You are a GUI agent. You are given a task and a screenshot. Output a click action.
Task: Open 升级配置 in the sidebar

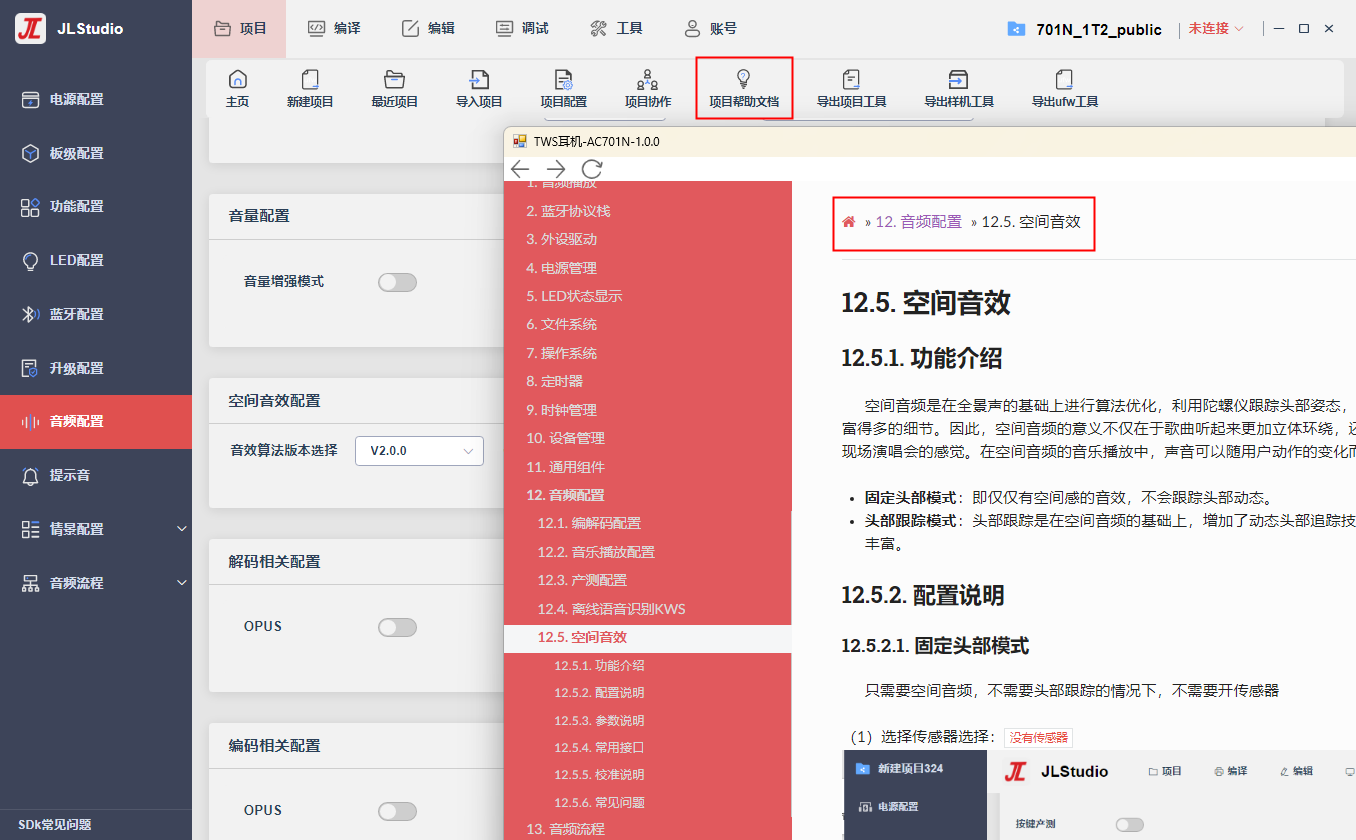pos(96,368)
